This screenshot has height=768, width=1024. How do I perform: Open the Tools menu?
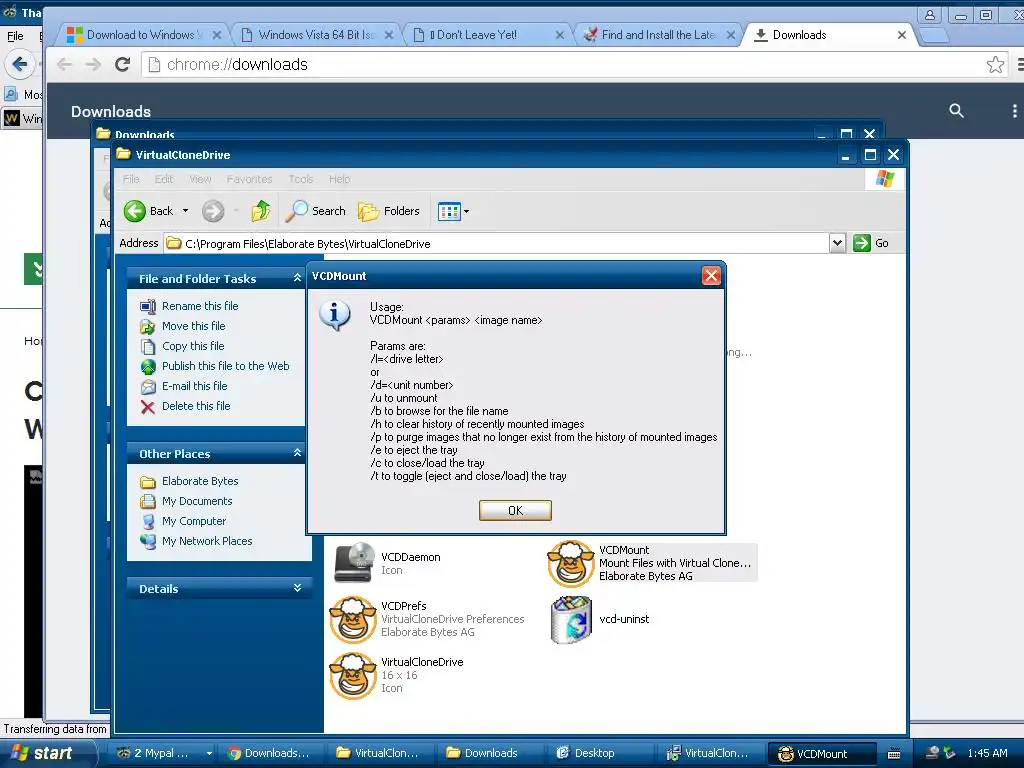301,179
